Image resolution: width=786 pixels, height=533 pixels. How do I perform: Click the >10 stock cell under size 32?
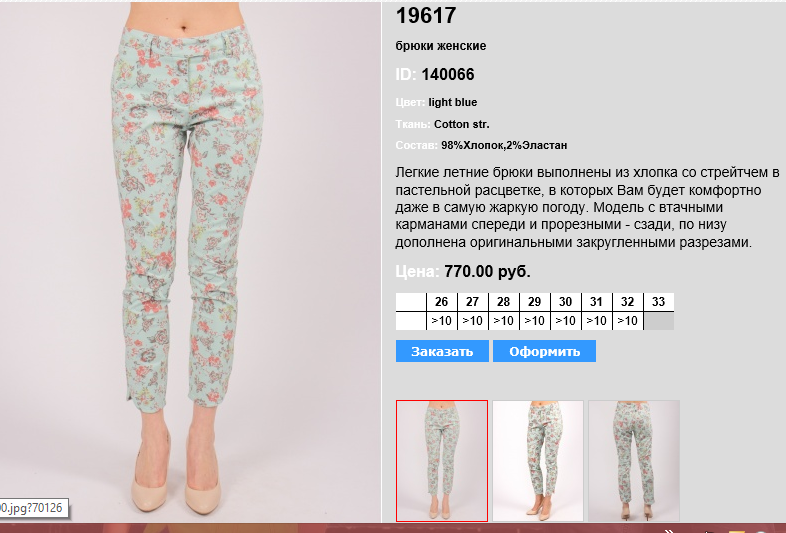[x=628, y=321]
